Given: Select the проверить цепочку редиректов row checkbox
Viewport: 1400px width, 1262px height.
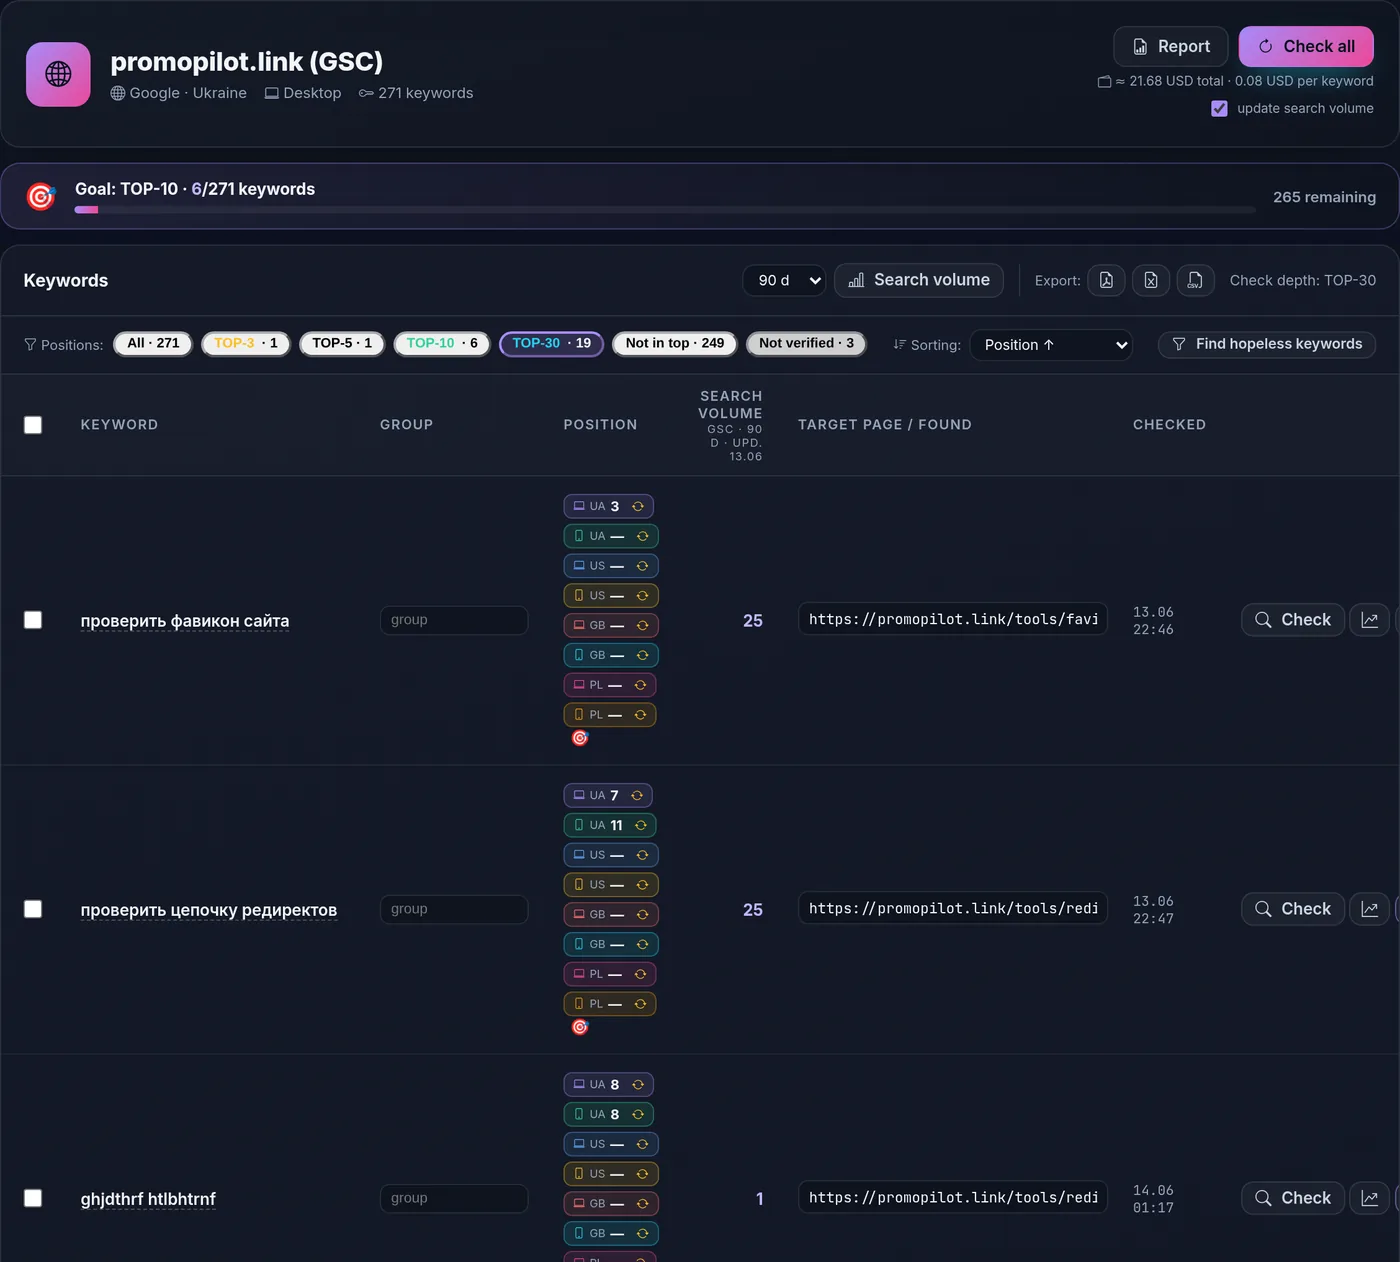Looking at the screenshot, I should (33, 909).
